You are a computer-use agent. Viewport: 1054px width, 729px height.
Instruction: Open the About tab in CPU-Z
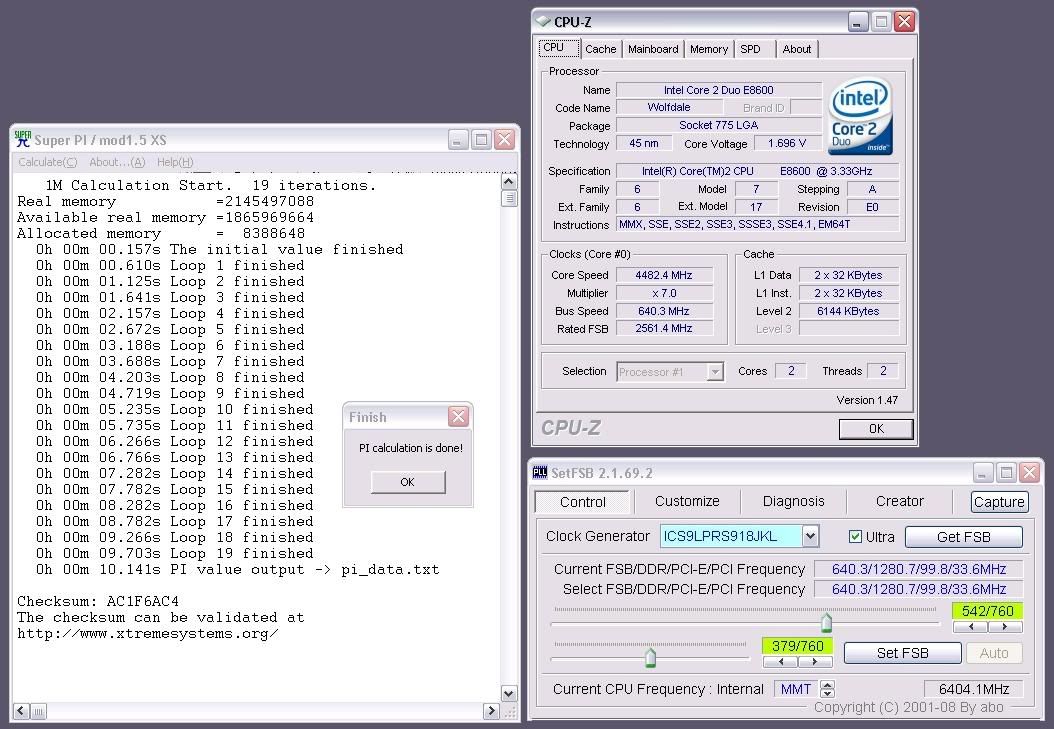pyautogui.click(x=797, y=49)
